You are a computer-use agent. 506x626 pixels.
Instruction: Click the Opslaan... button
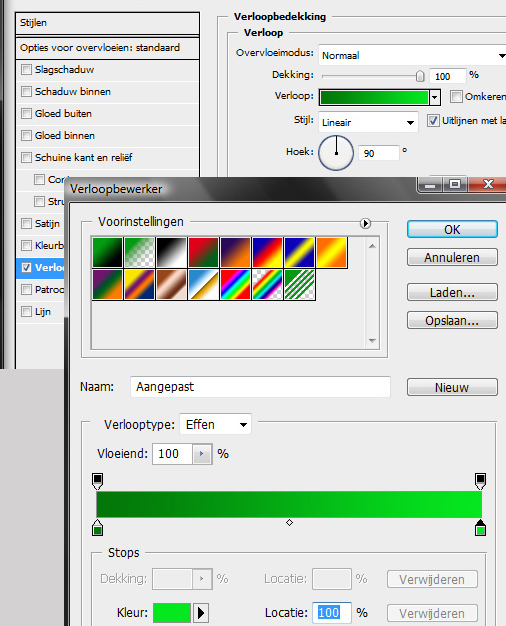coord(452,320)
